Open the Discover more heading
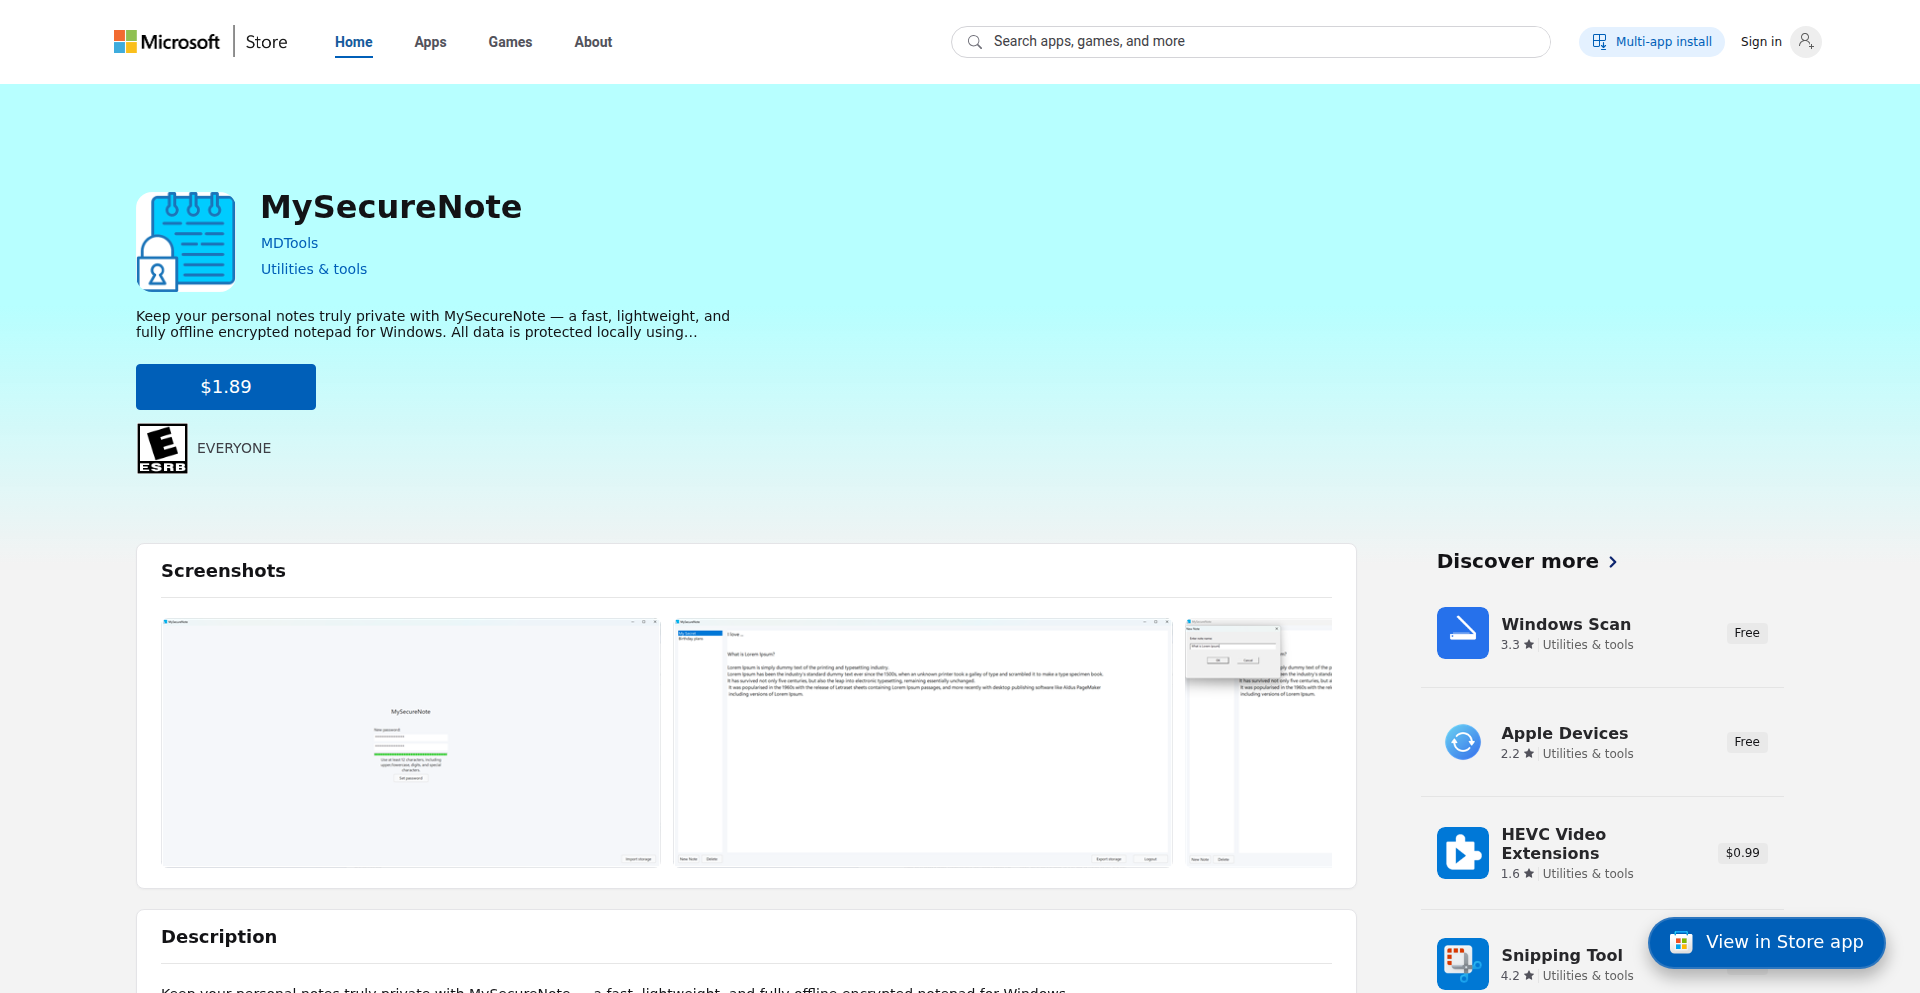This screenshot has height=993, width=1920. point(1517,561)
